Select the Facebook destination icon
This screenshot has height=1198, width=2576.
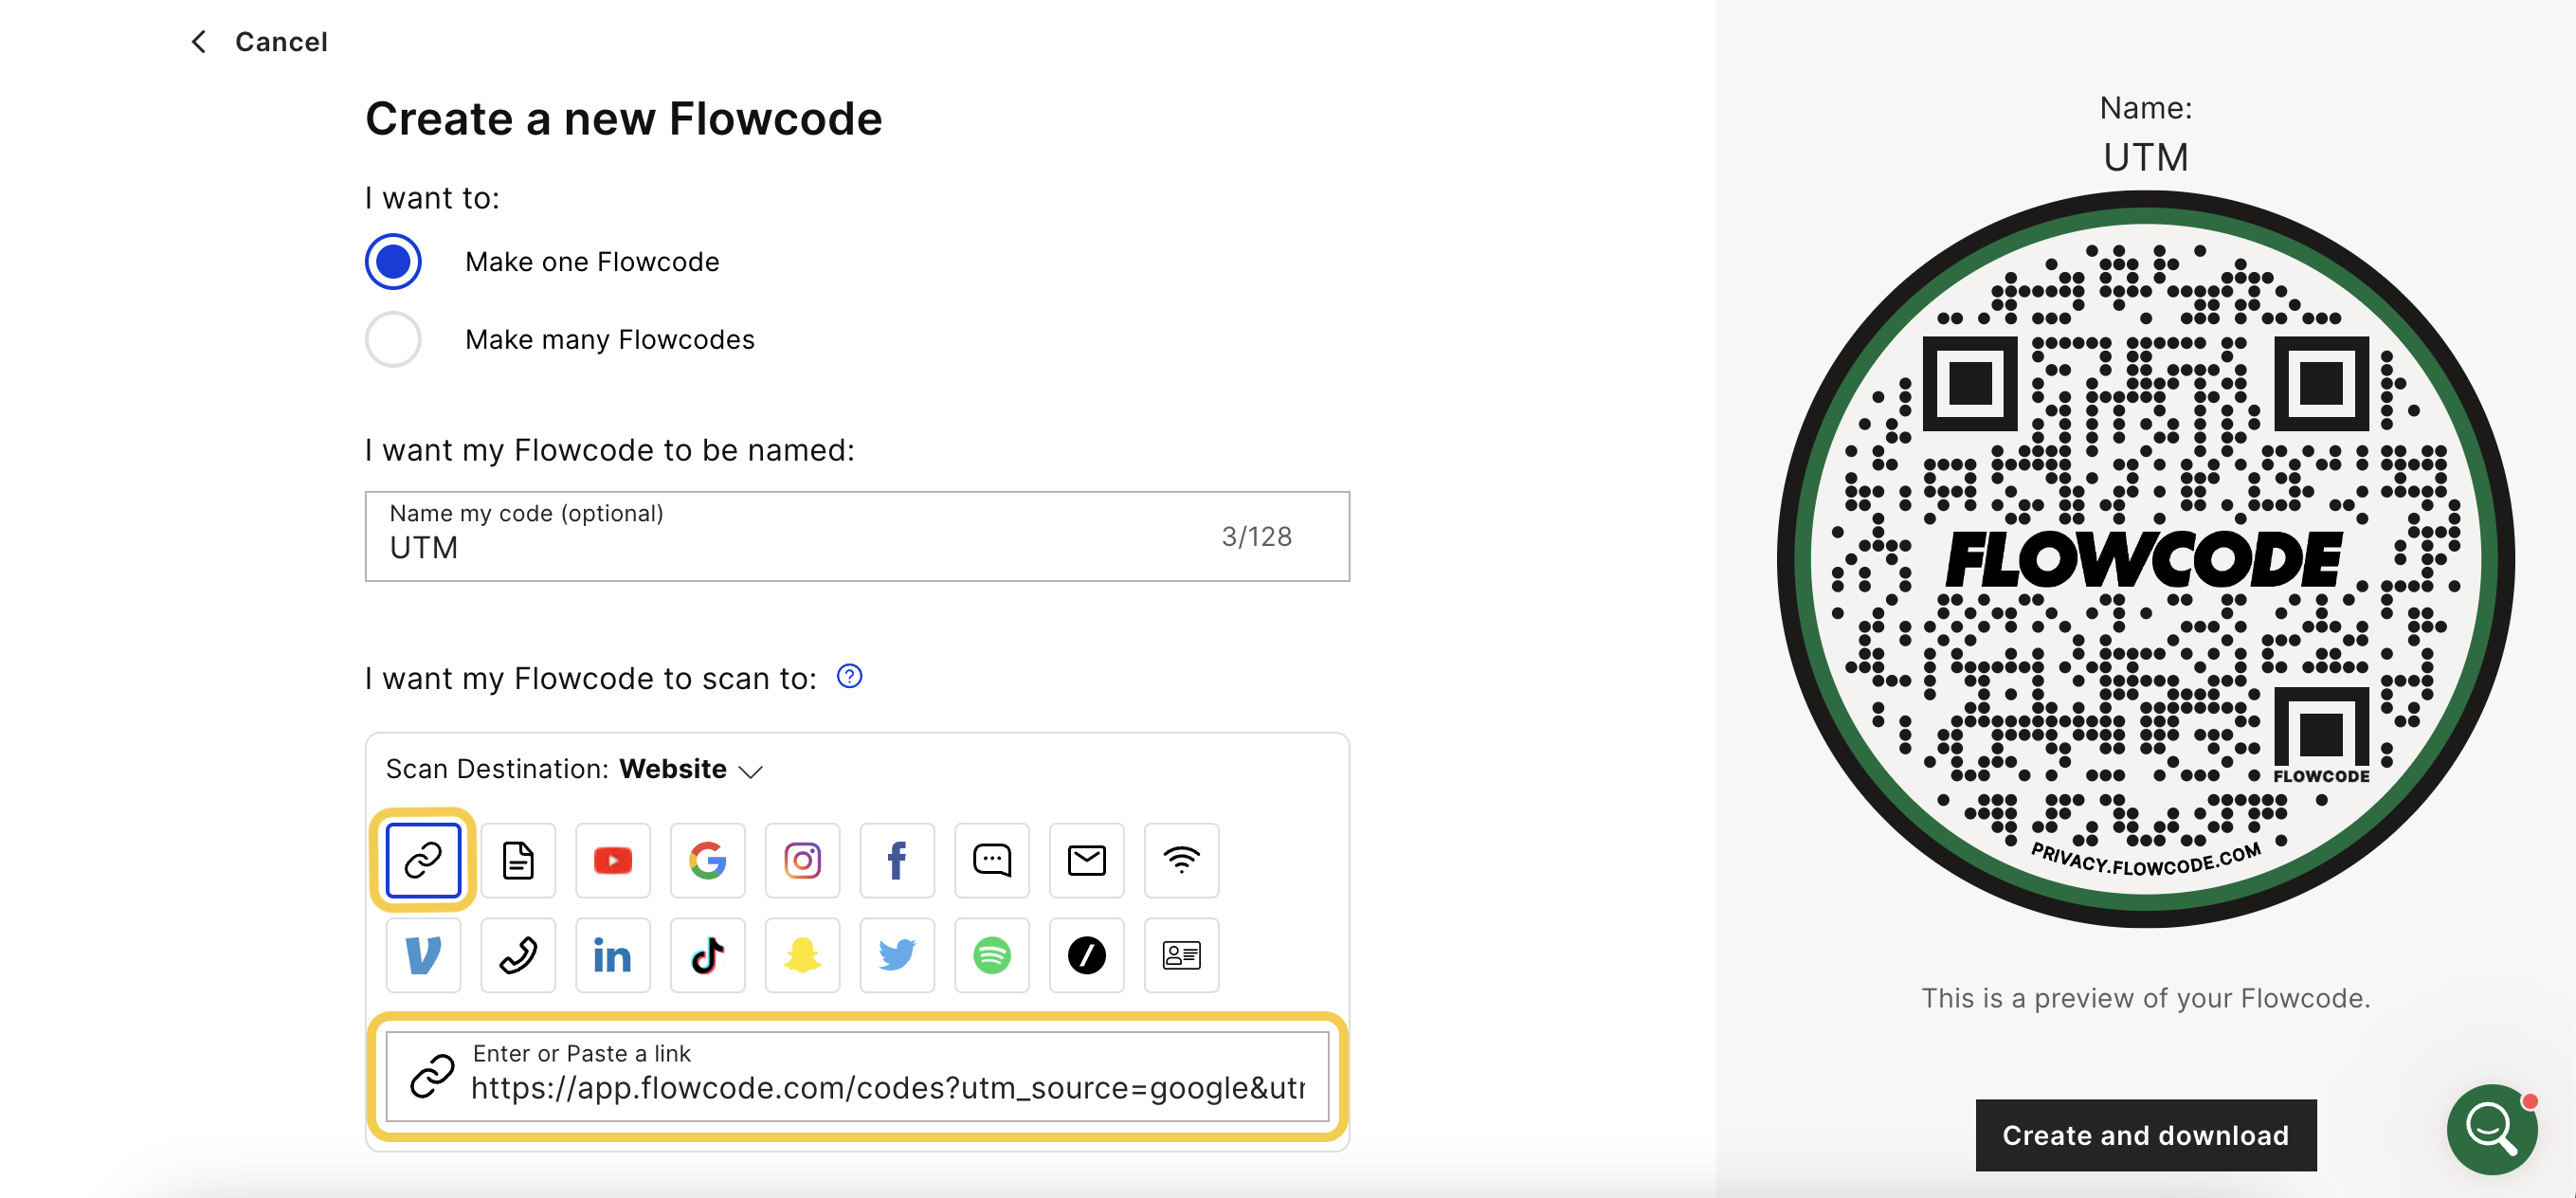coord(897,860)
